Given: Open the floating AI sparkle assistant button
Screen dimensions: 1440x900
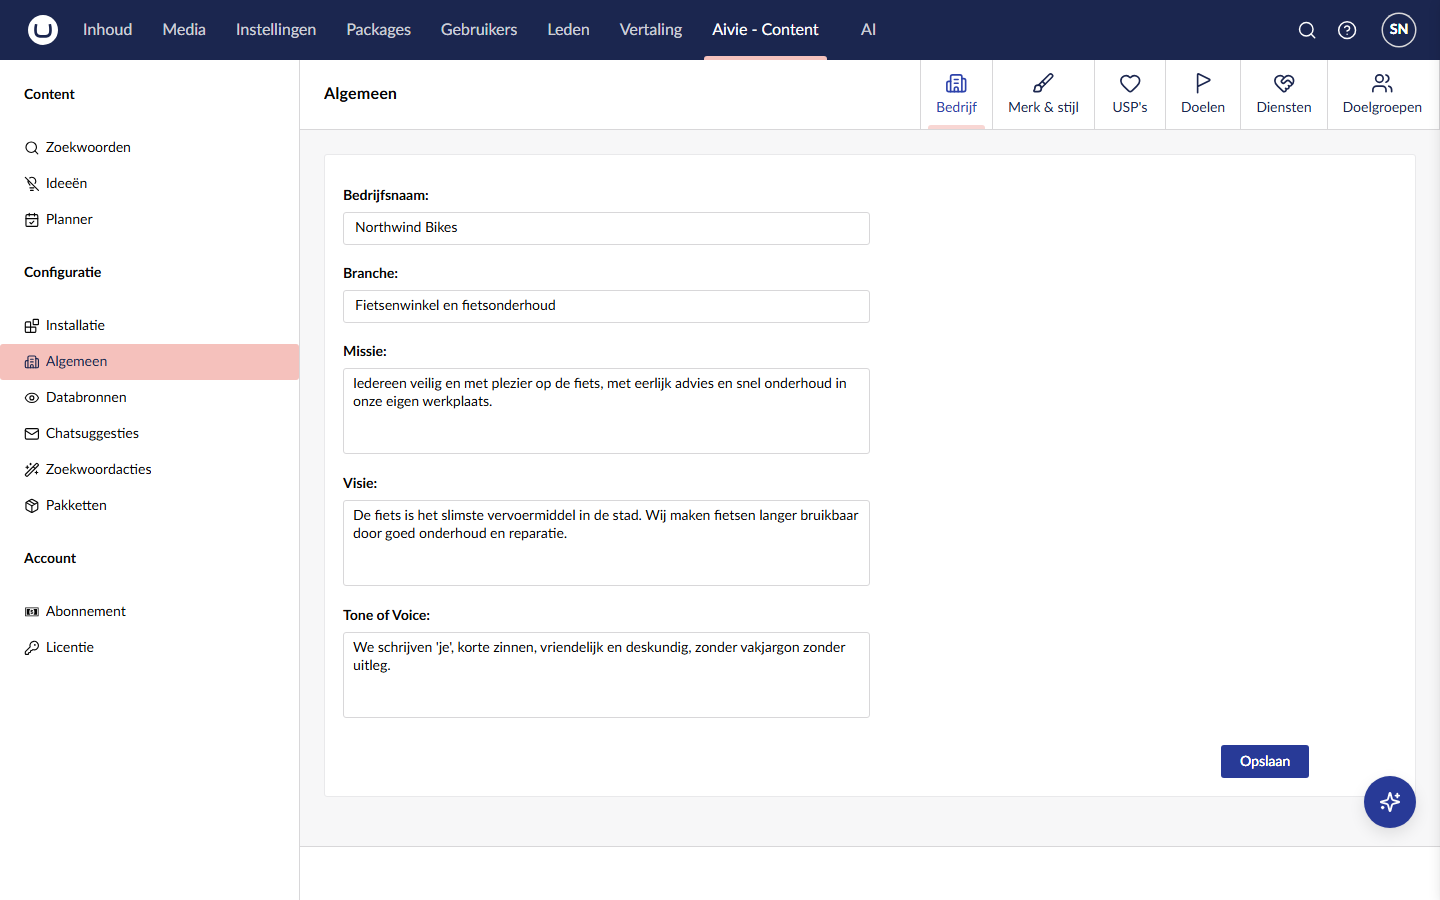Looking at the screenshot, I should [1390, 802].
